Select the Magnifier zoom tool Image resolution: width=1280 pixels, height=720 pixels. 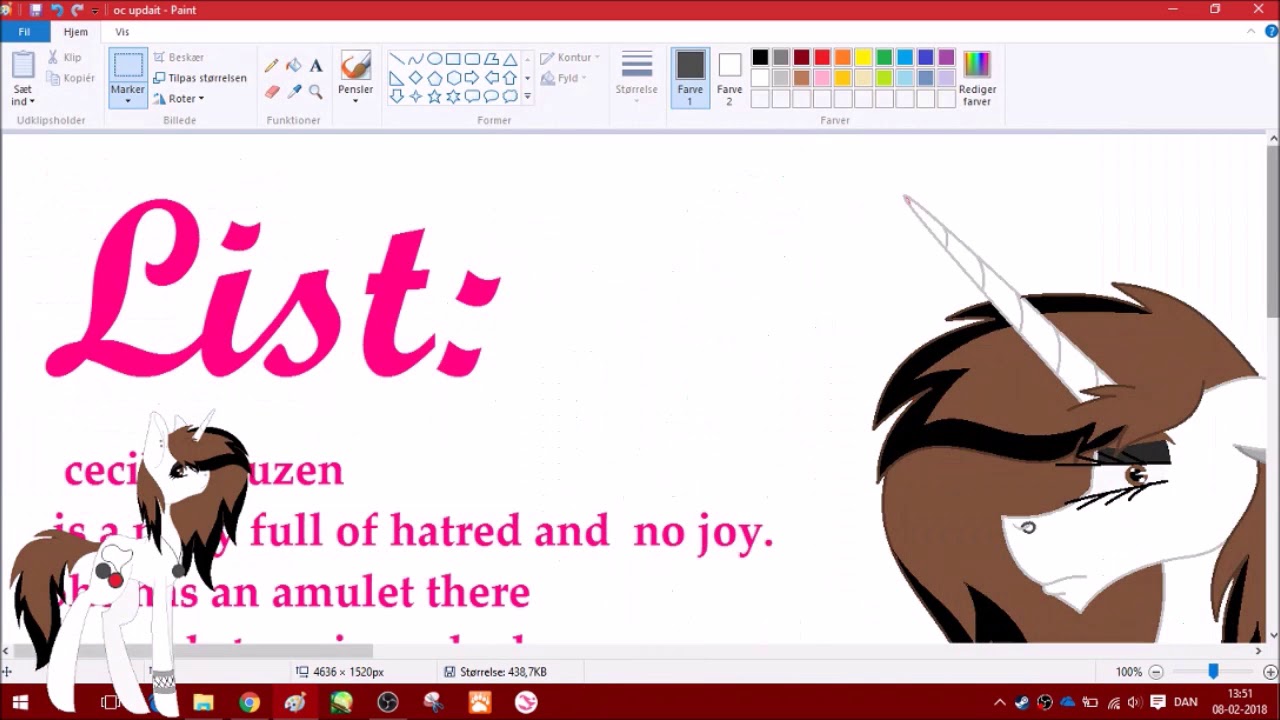pos(316,92)
